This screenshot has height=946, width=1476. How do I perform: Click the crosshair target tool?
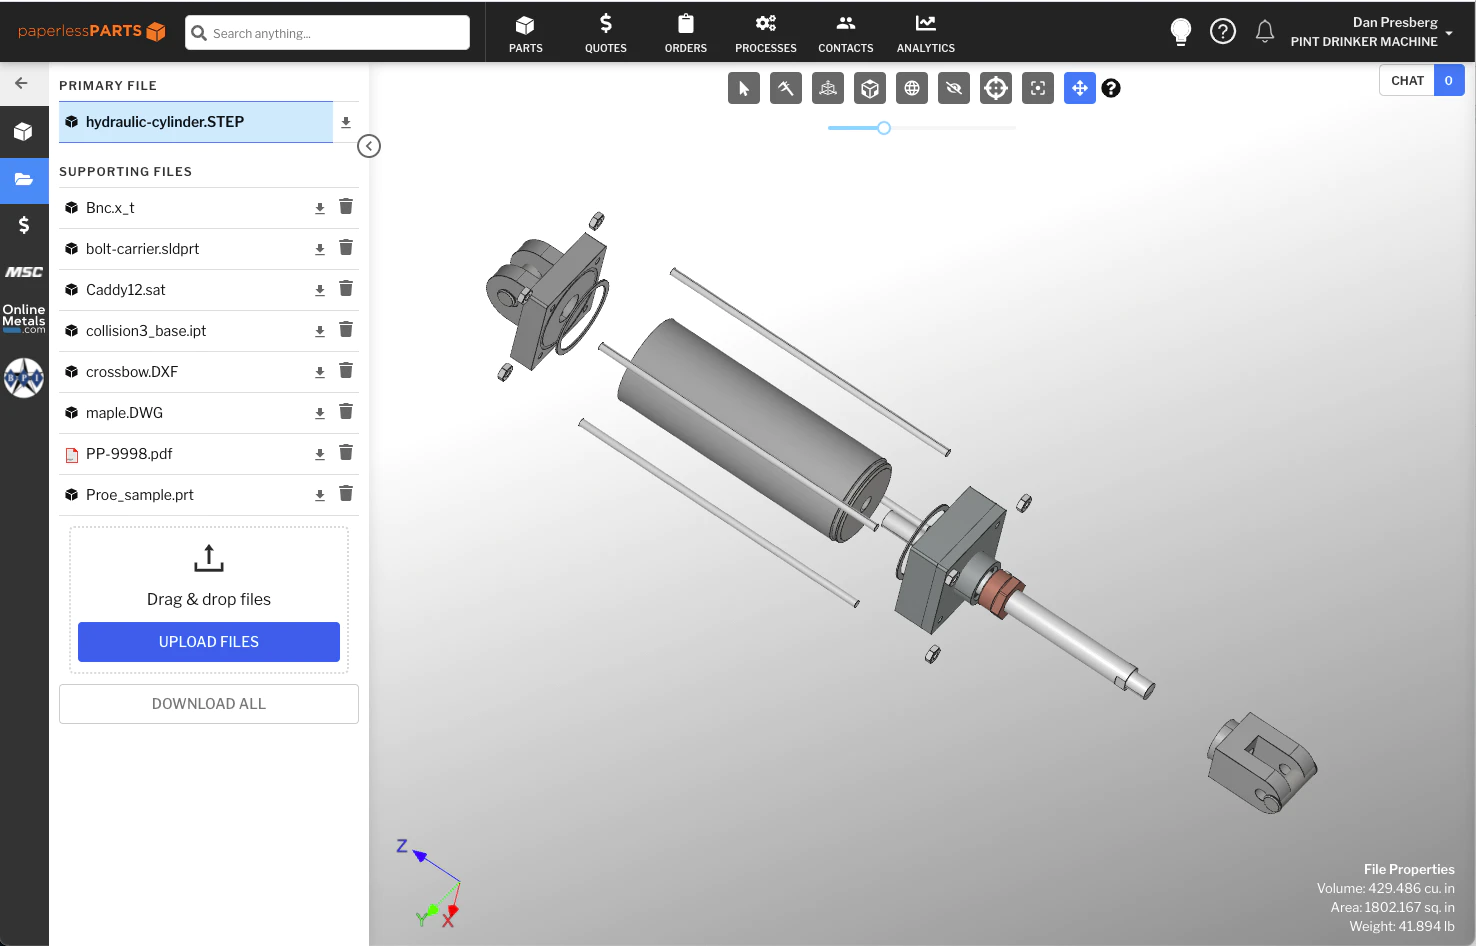click(996, 88)
